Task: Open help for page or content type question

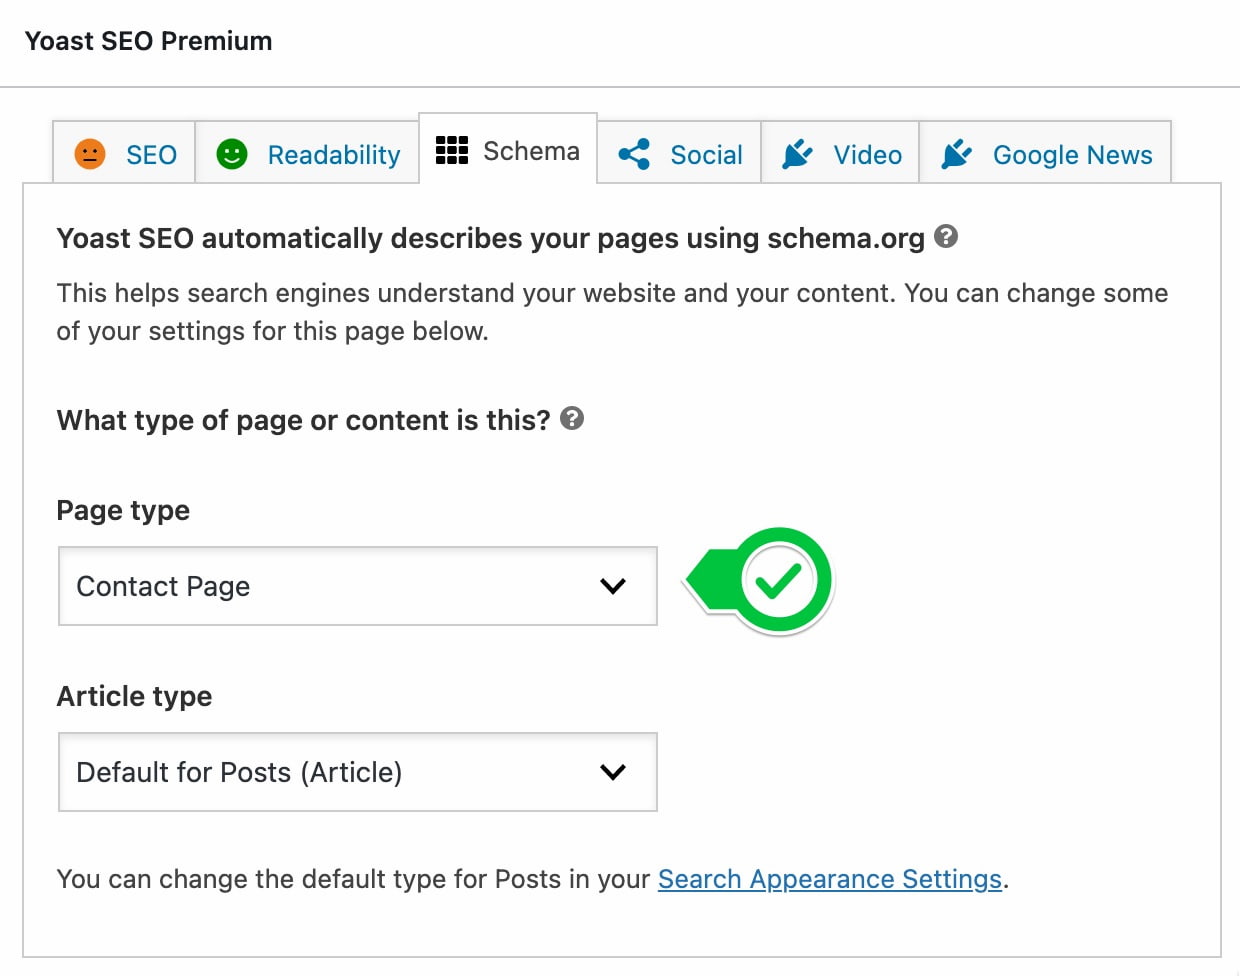Action: 574,420
